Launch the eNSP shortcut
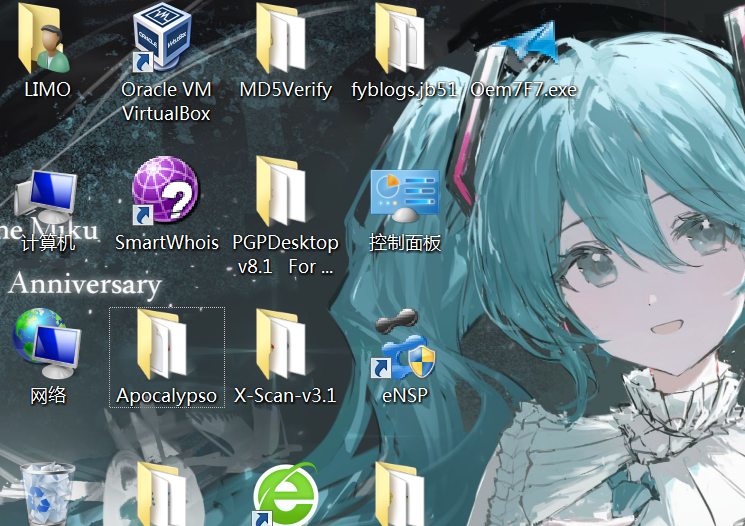Image resolution: width=745 pixels, height=526 pixels. [403, 343]
